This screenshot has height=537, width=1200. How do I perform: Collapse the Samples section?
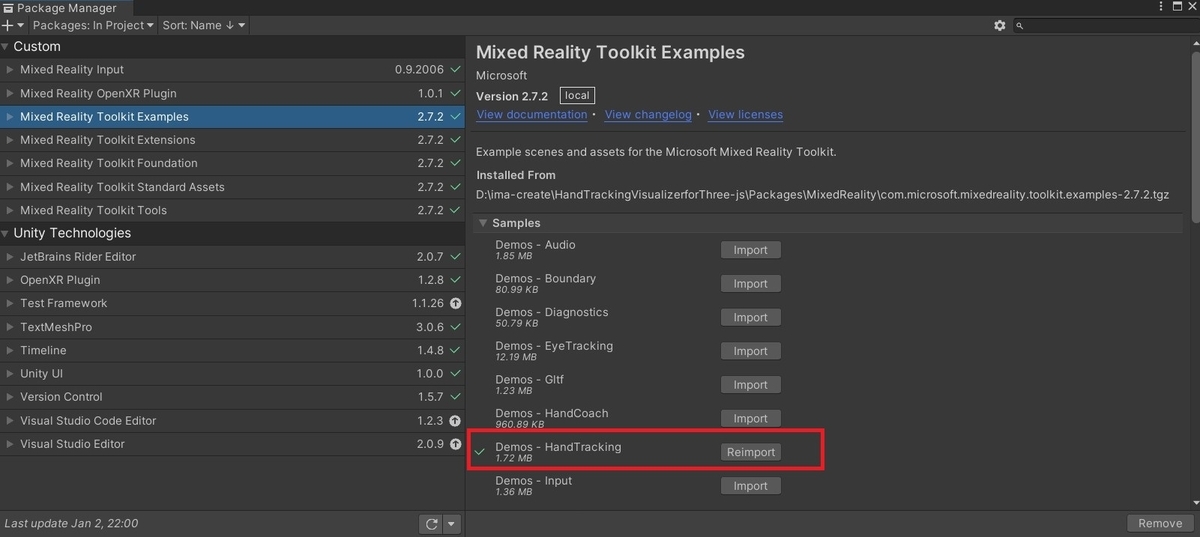coord(483,223)
